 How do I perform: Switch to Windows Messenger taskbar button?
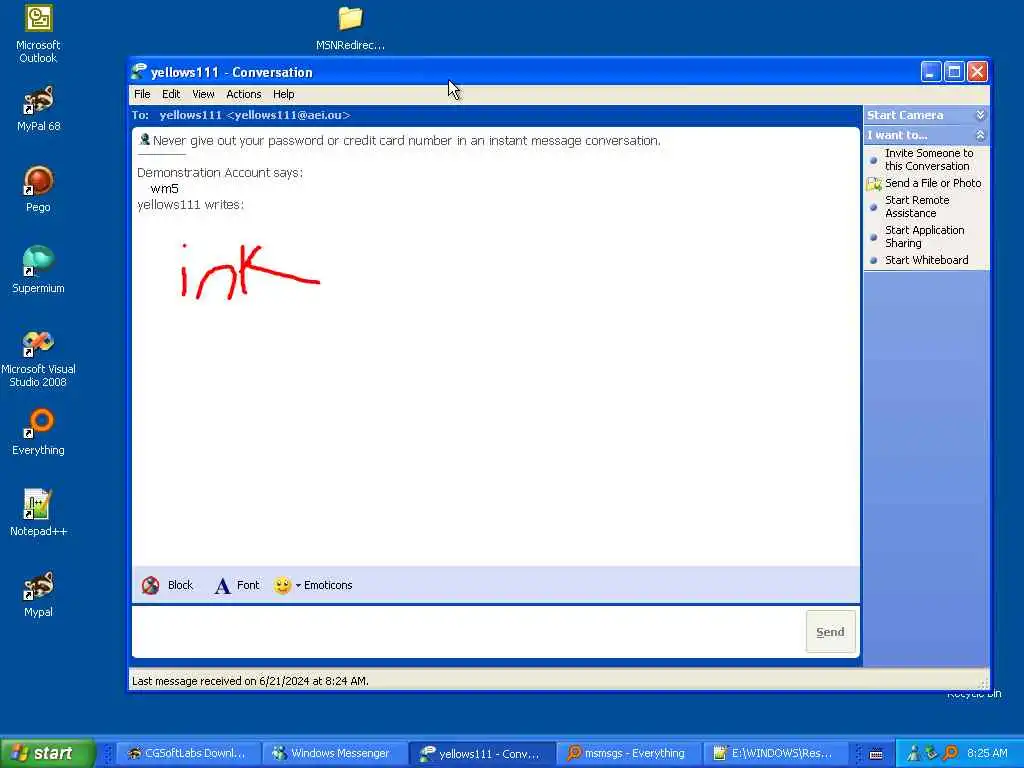coord(334,753)
